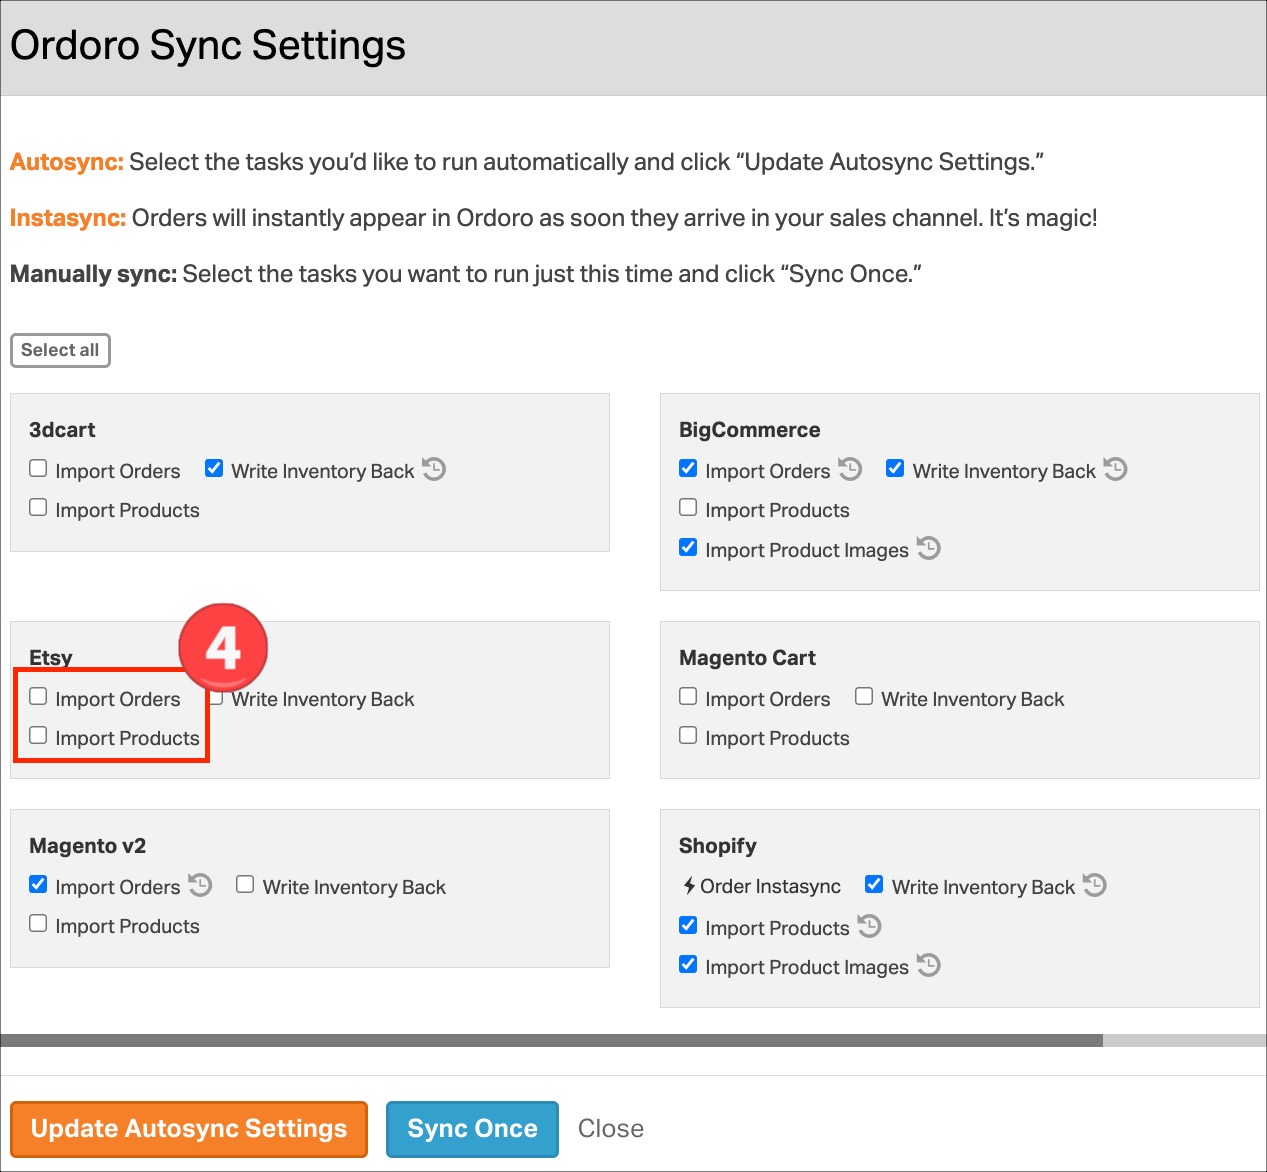Uncheck 3dcart Write Inventory Back
The image size is (1267, 1172).
click(x=214, y=468)
